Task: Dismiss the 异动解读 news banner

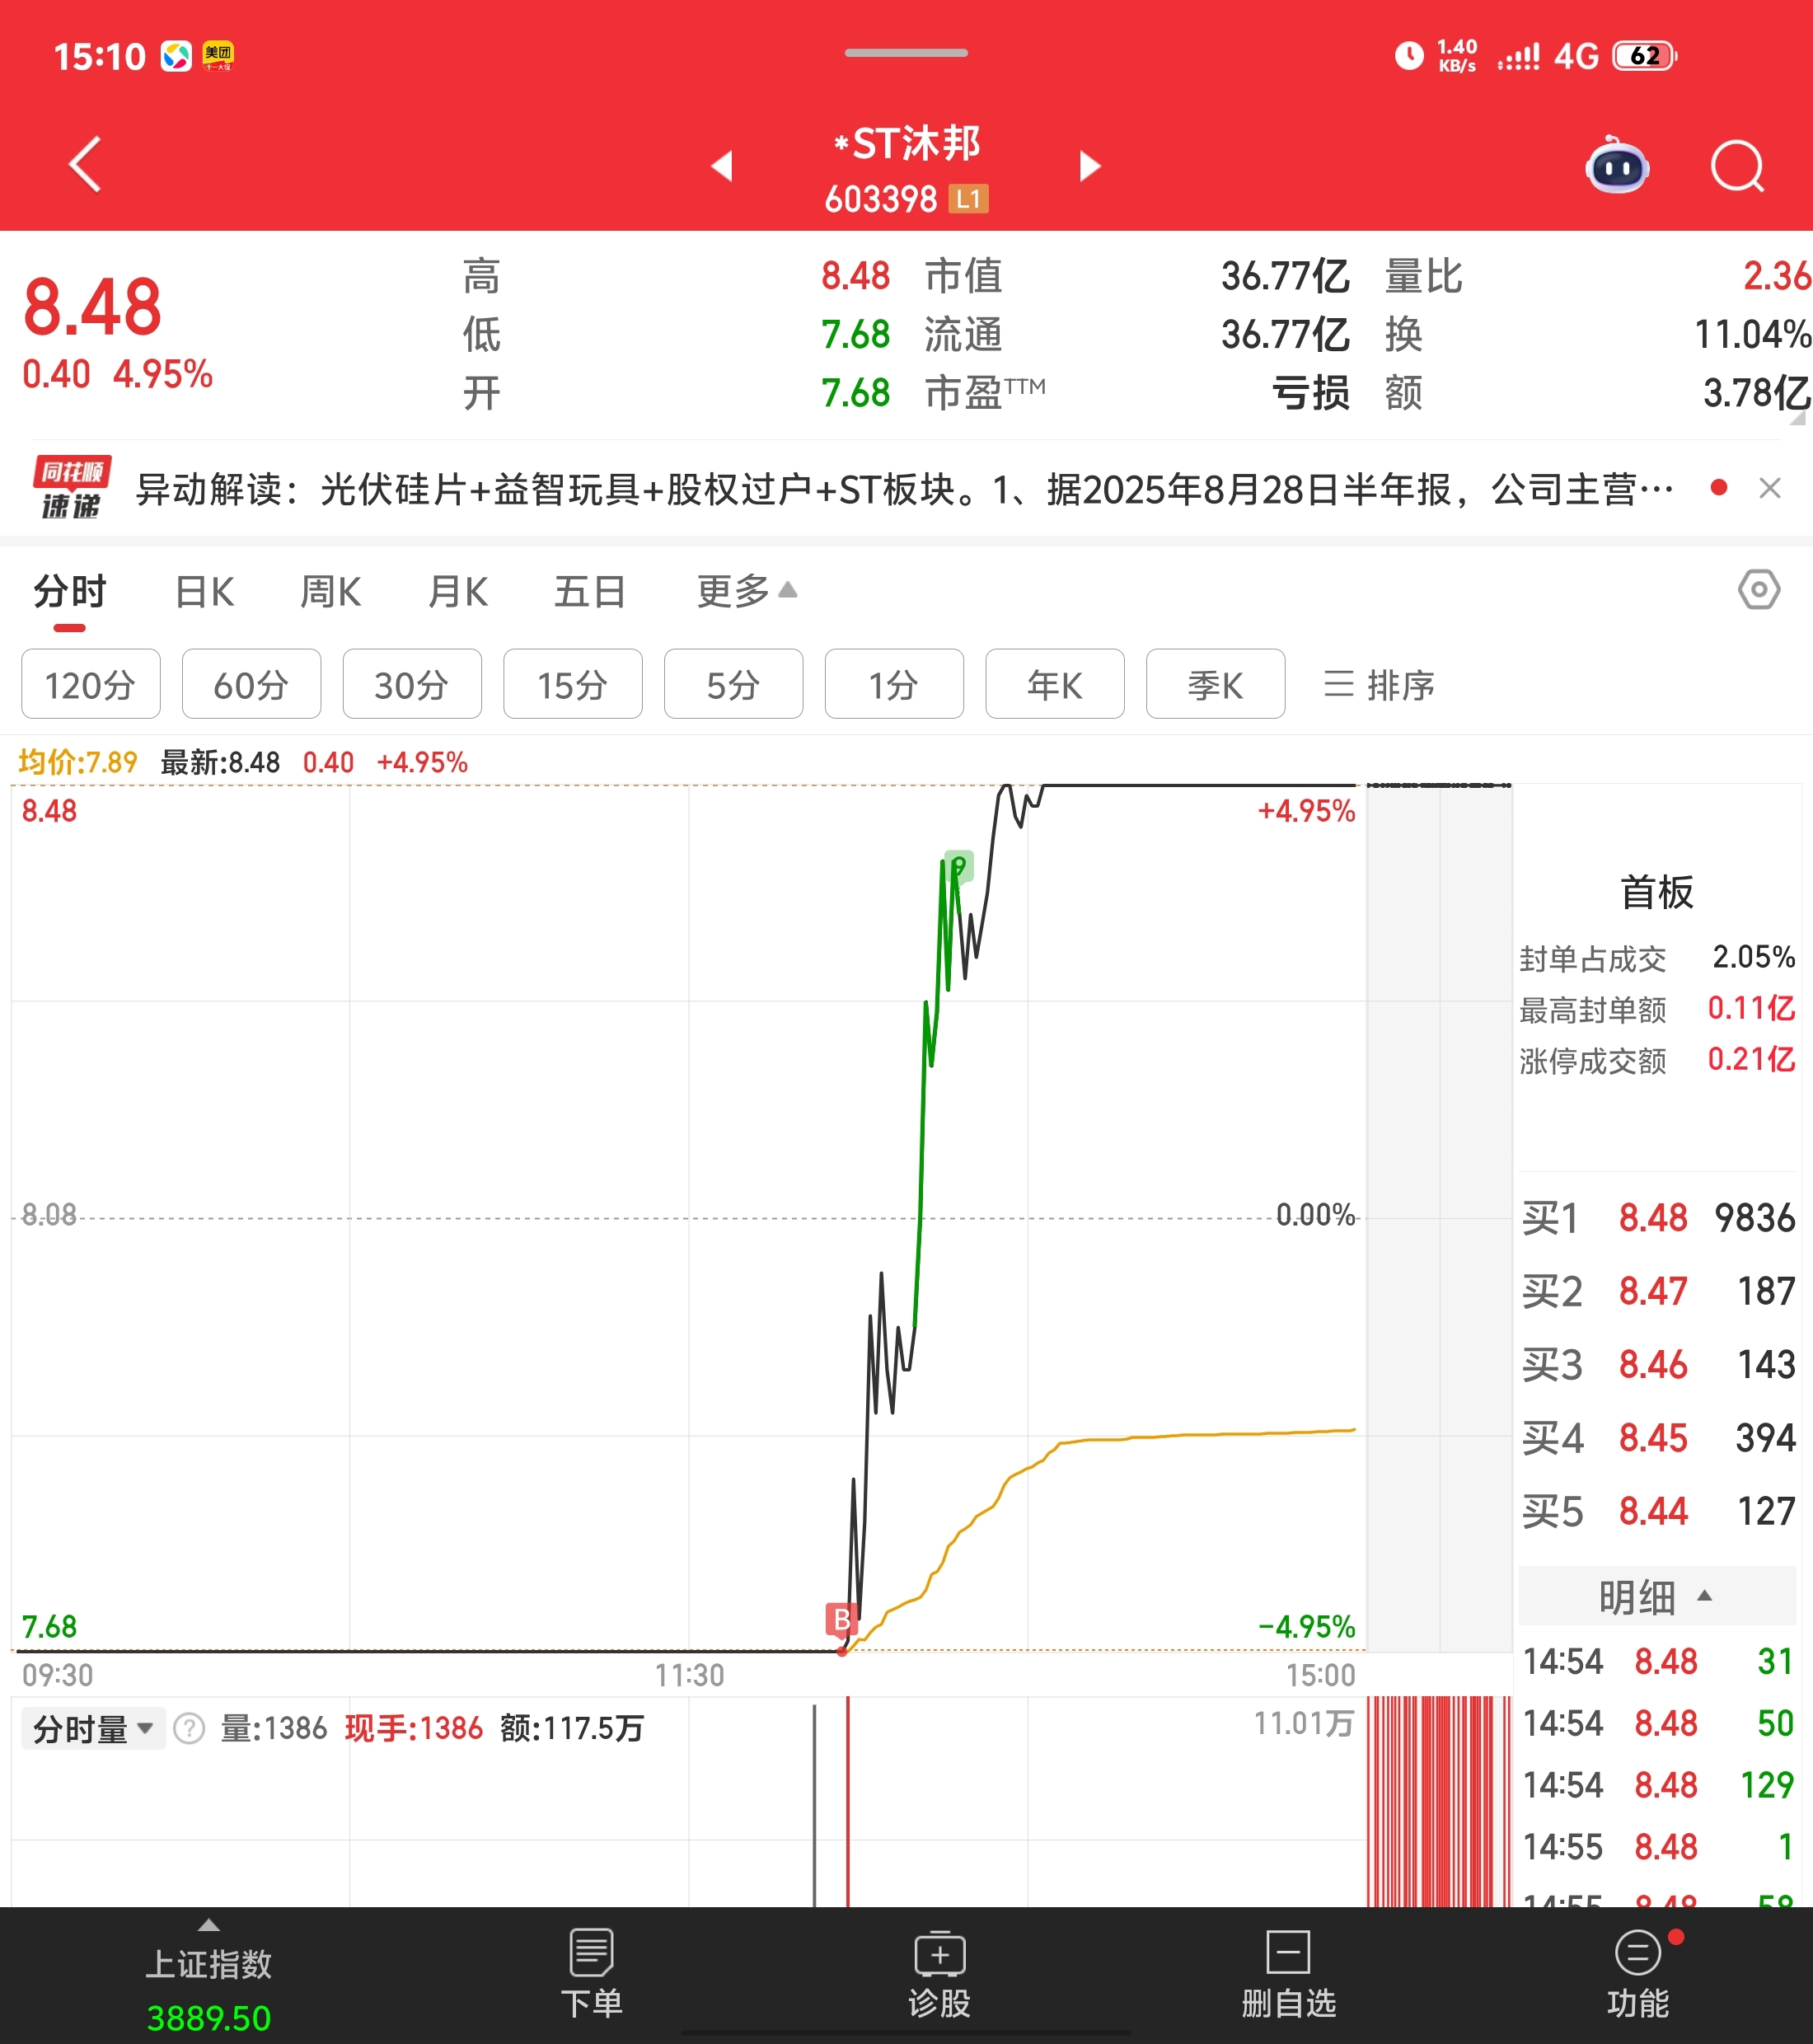Action: [1770, 488]
